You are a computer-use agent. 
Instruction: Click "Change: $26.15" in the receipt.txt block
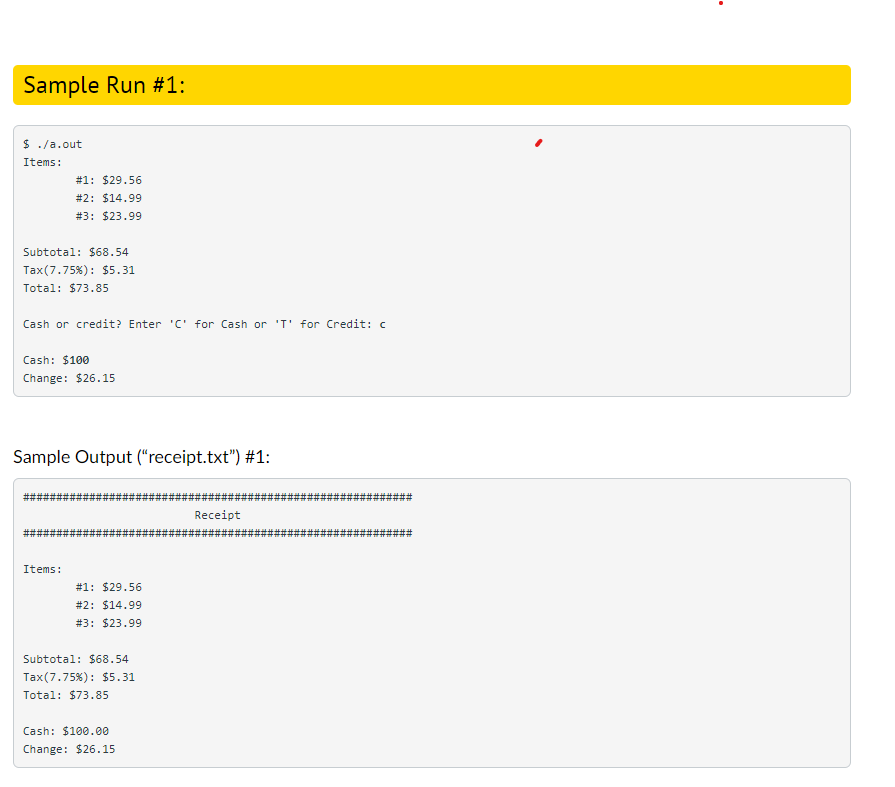pos(69,749)
